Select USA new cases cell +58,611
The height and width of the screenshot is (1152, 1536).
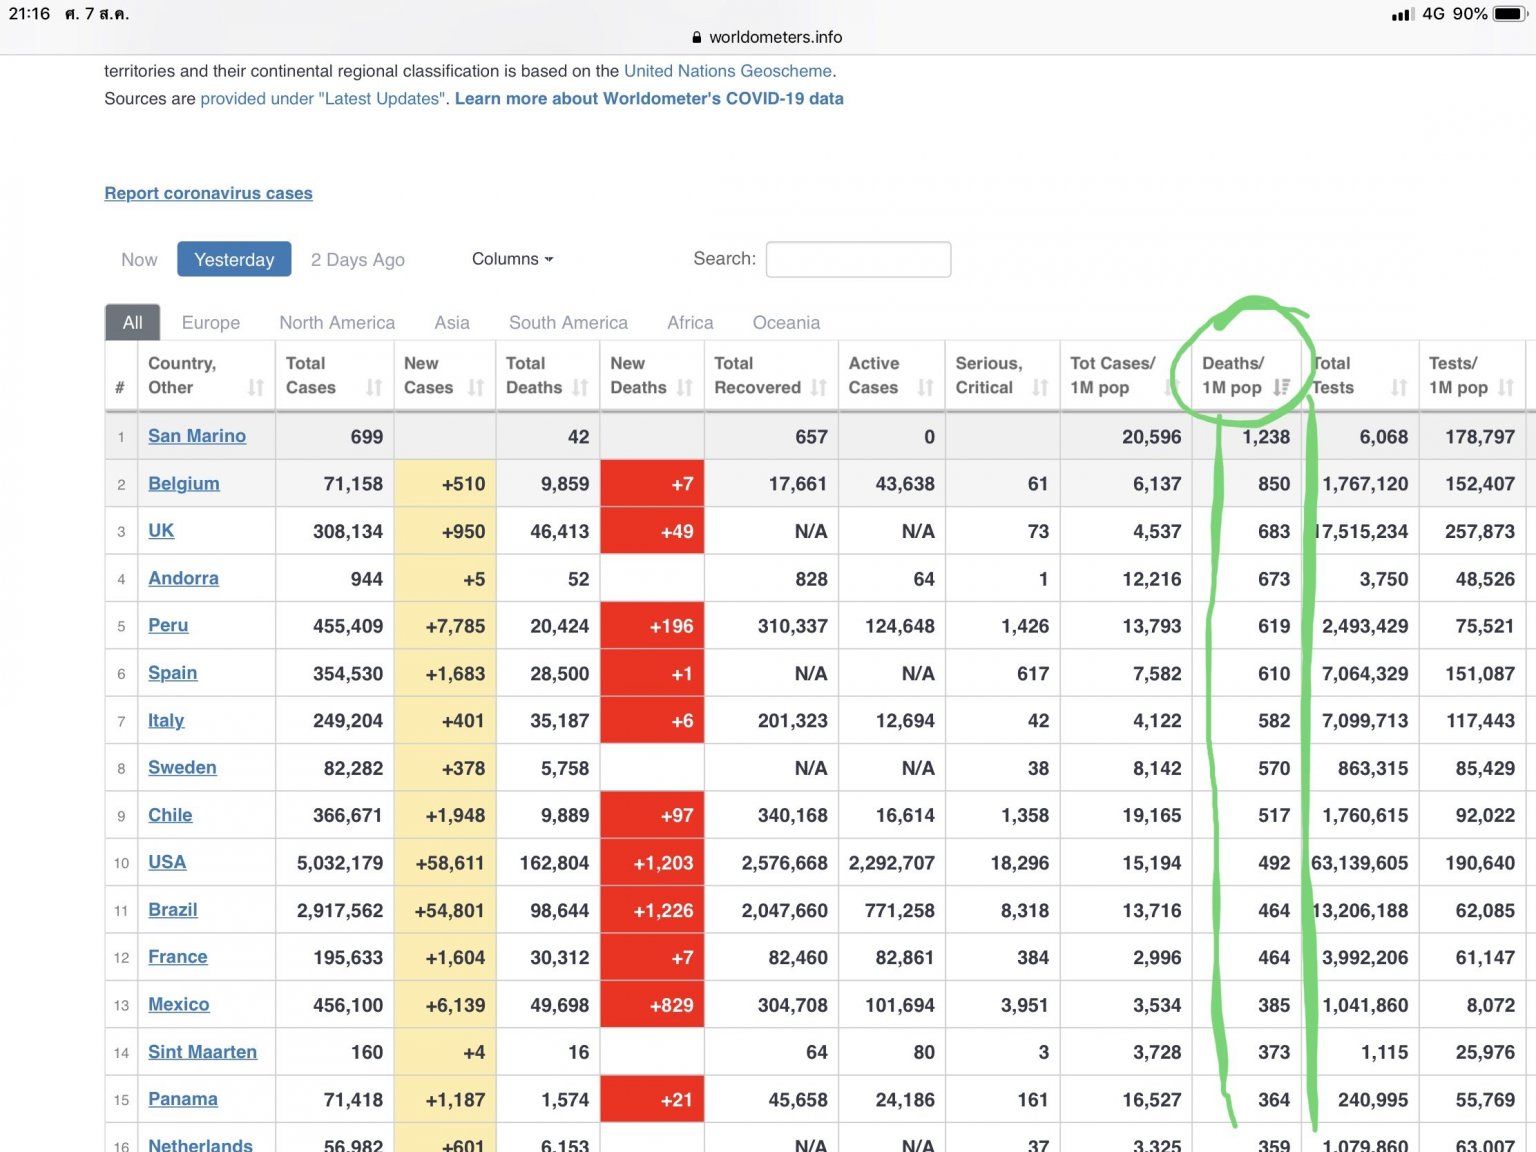(x=445, y=863)
